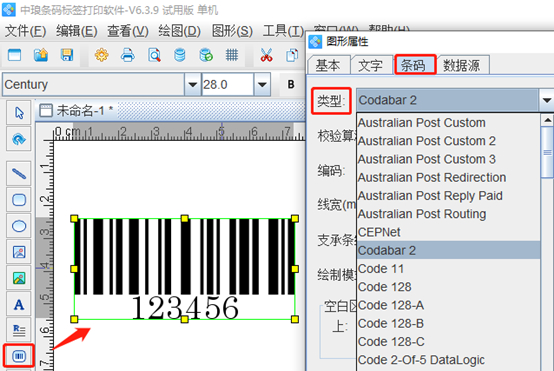
Task: Select the barcode drawing tool
Action: pos(19,356)
